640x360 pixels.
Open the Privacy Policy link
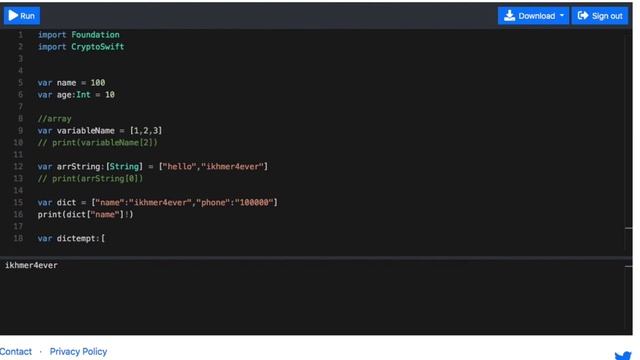(78, 351)
